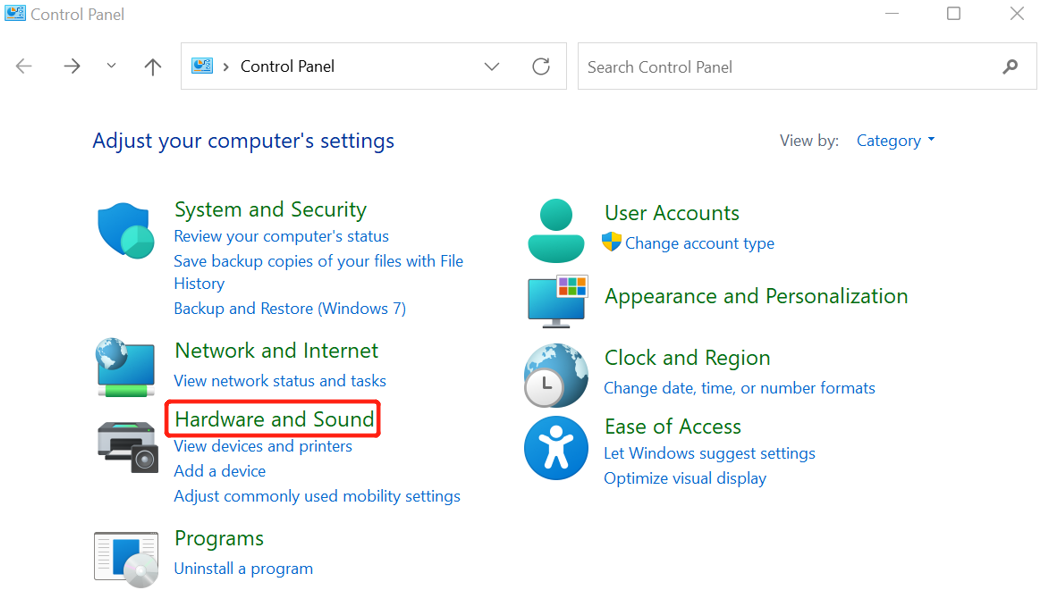Go up one level with up arrow
1042x593 pixels.
click(153, 66)
